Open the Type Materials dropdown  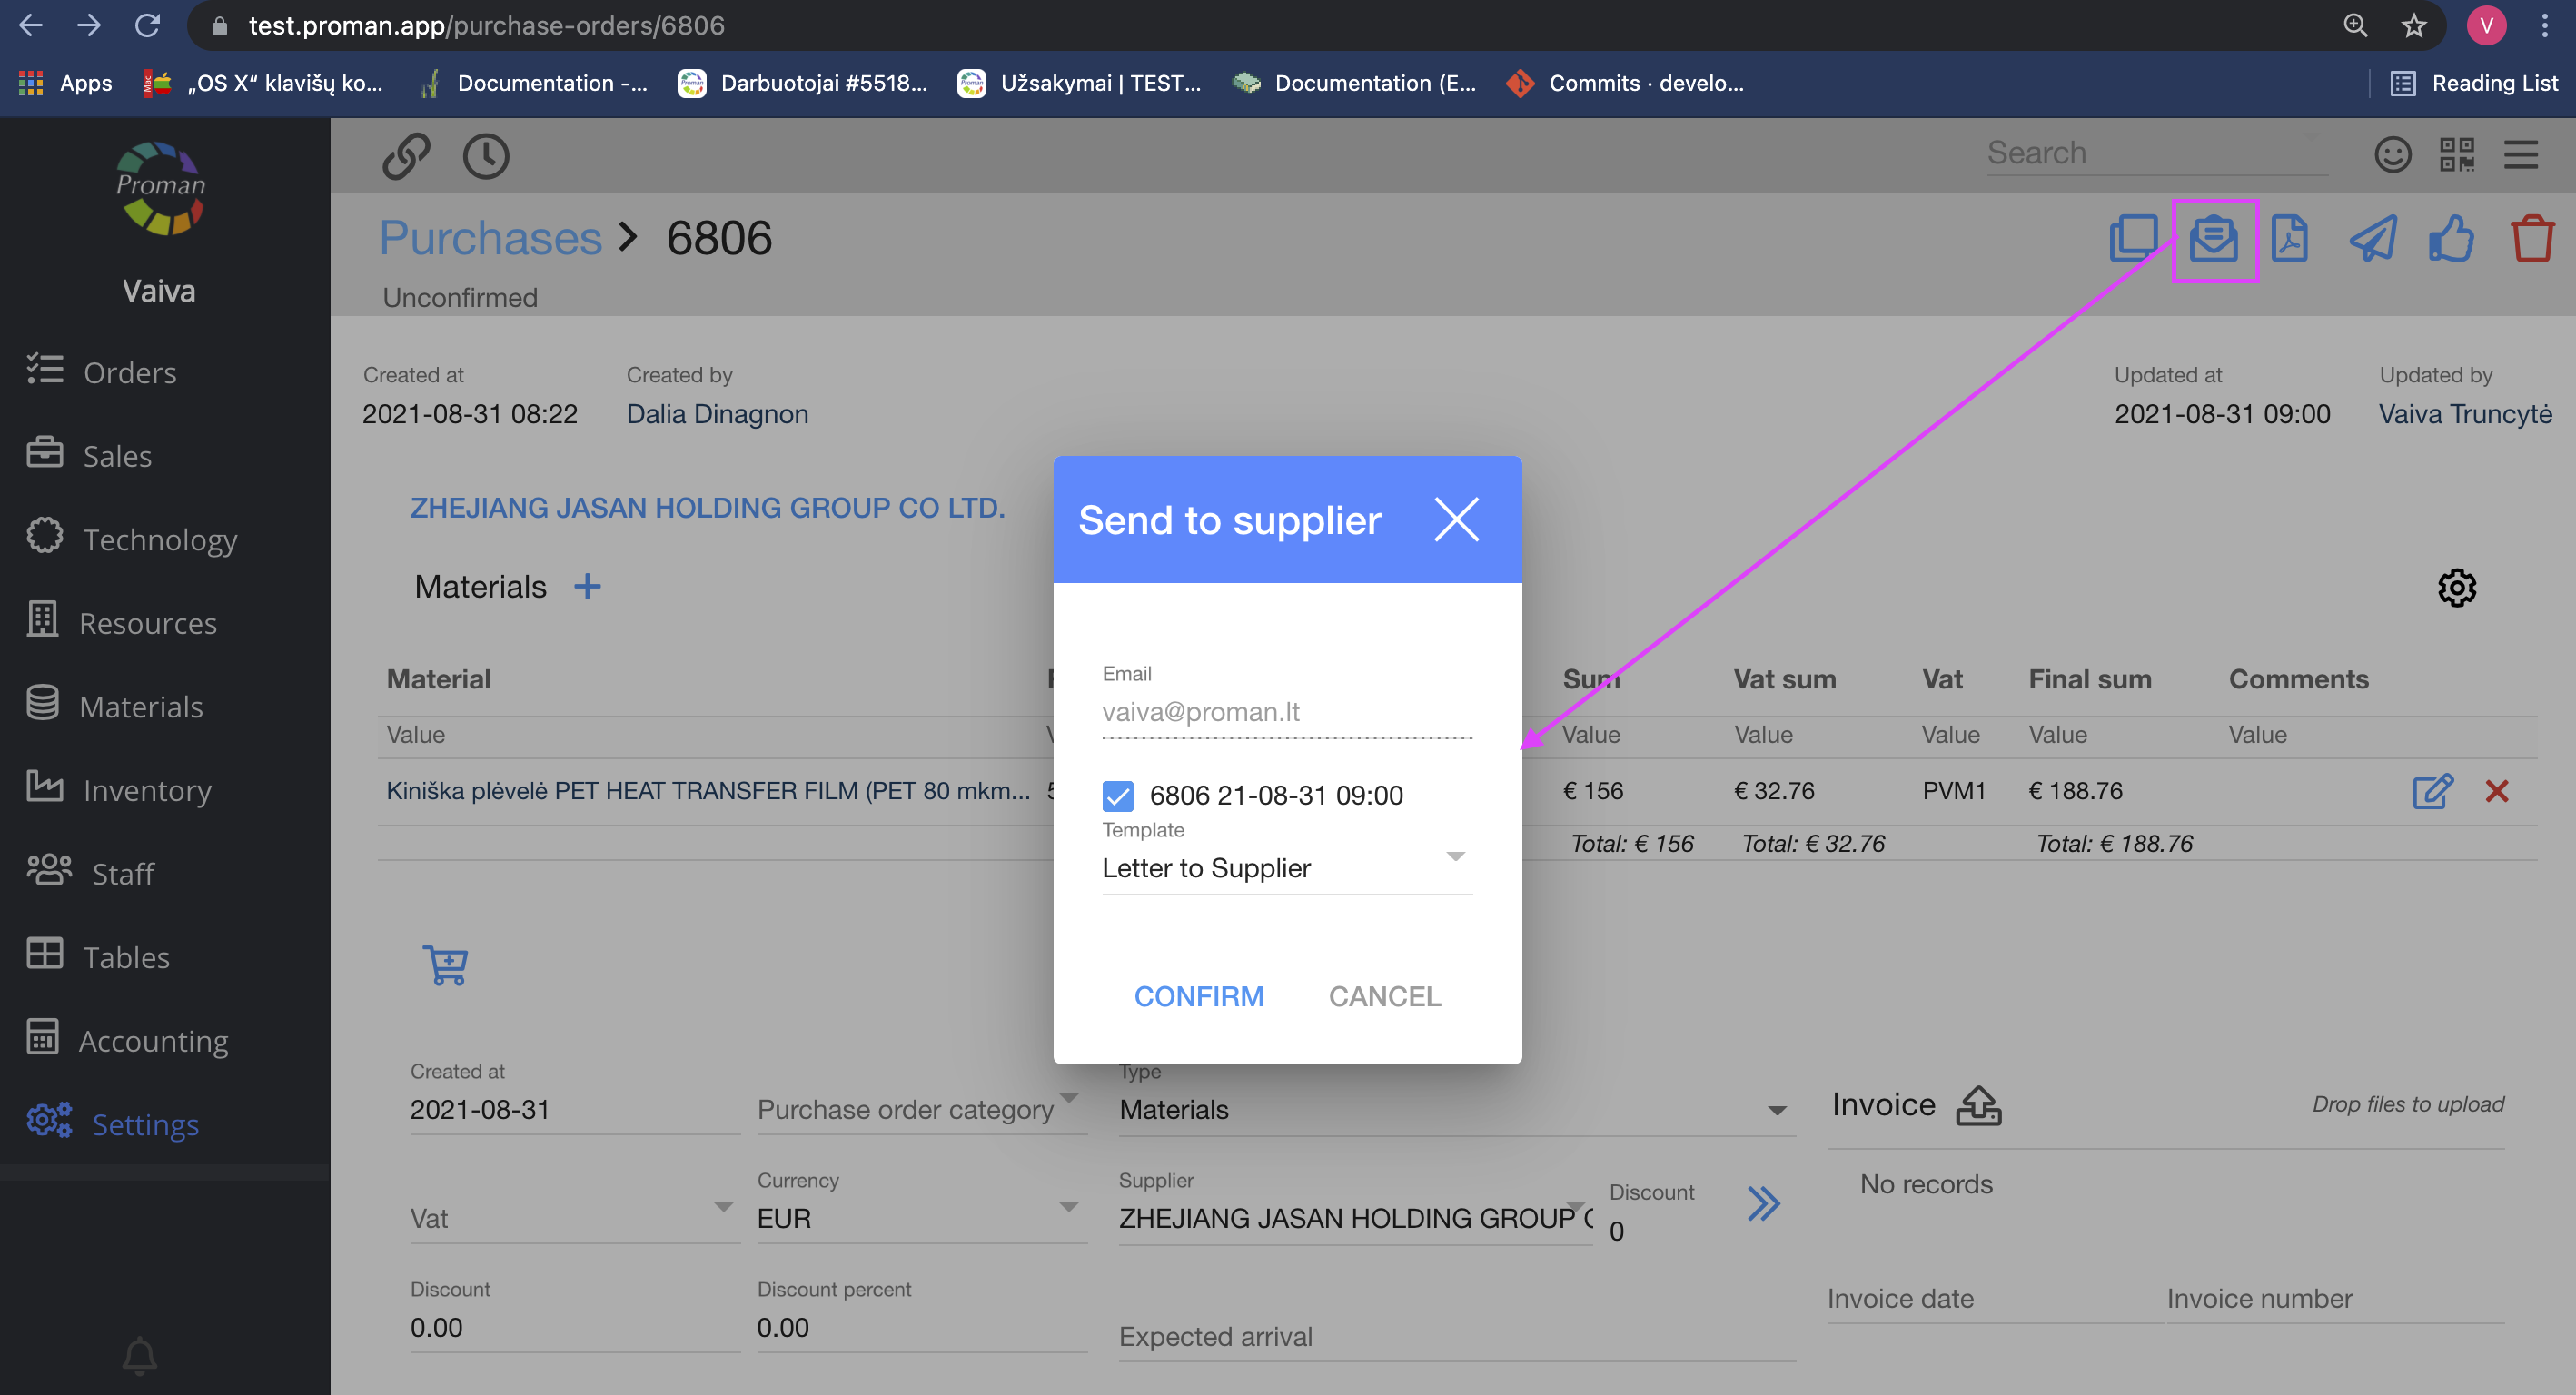1776,1111
